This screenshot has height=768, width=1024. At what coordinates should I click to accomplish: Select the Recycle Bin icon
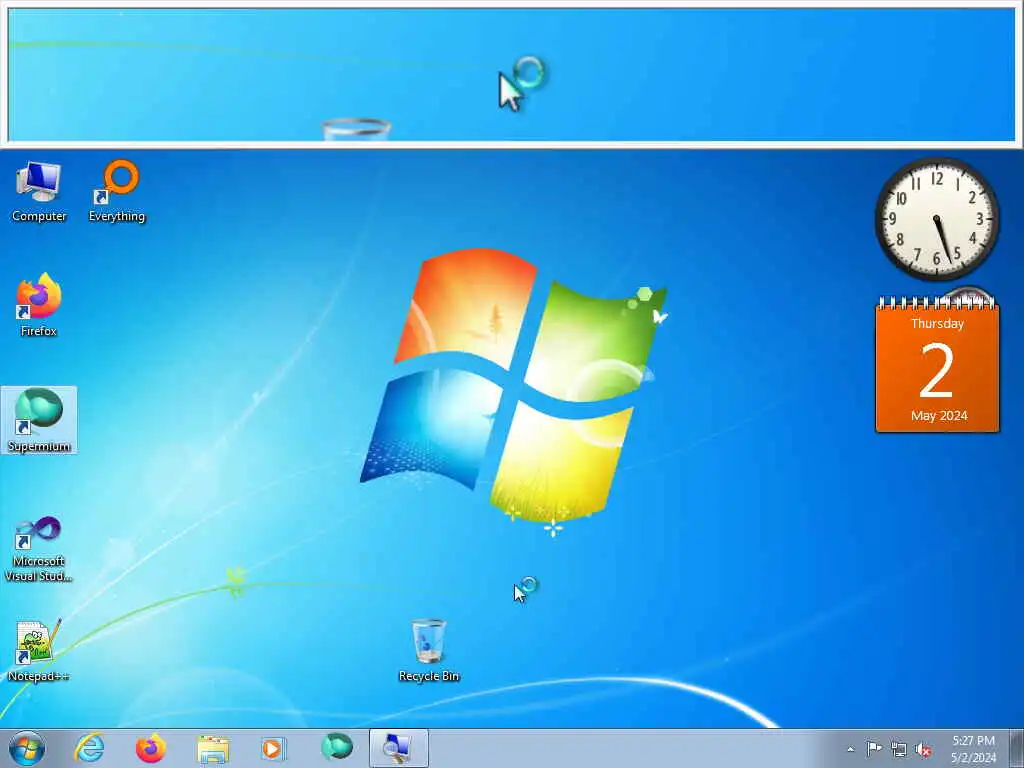tap(429, 650)
